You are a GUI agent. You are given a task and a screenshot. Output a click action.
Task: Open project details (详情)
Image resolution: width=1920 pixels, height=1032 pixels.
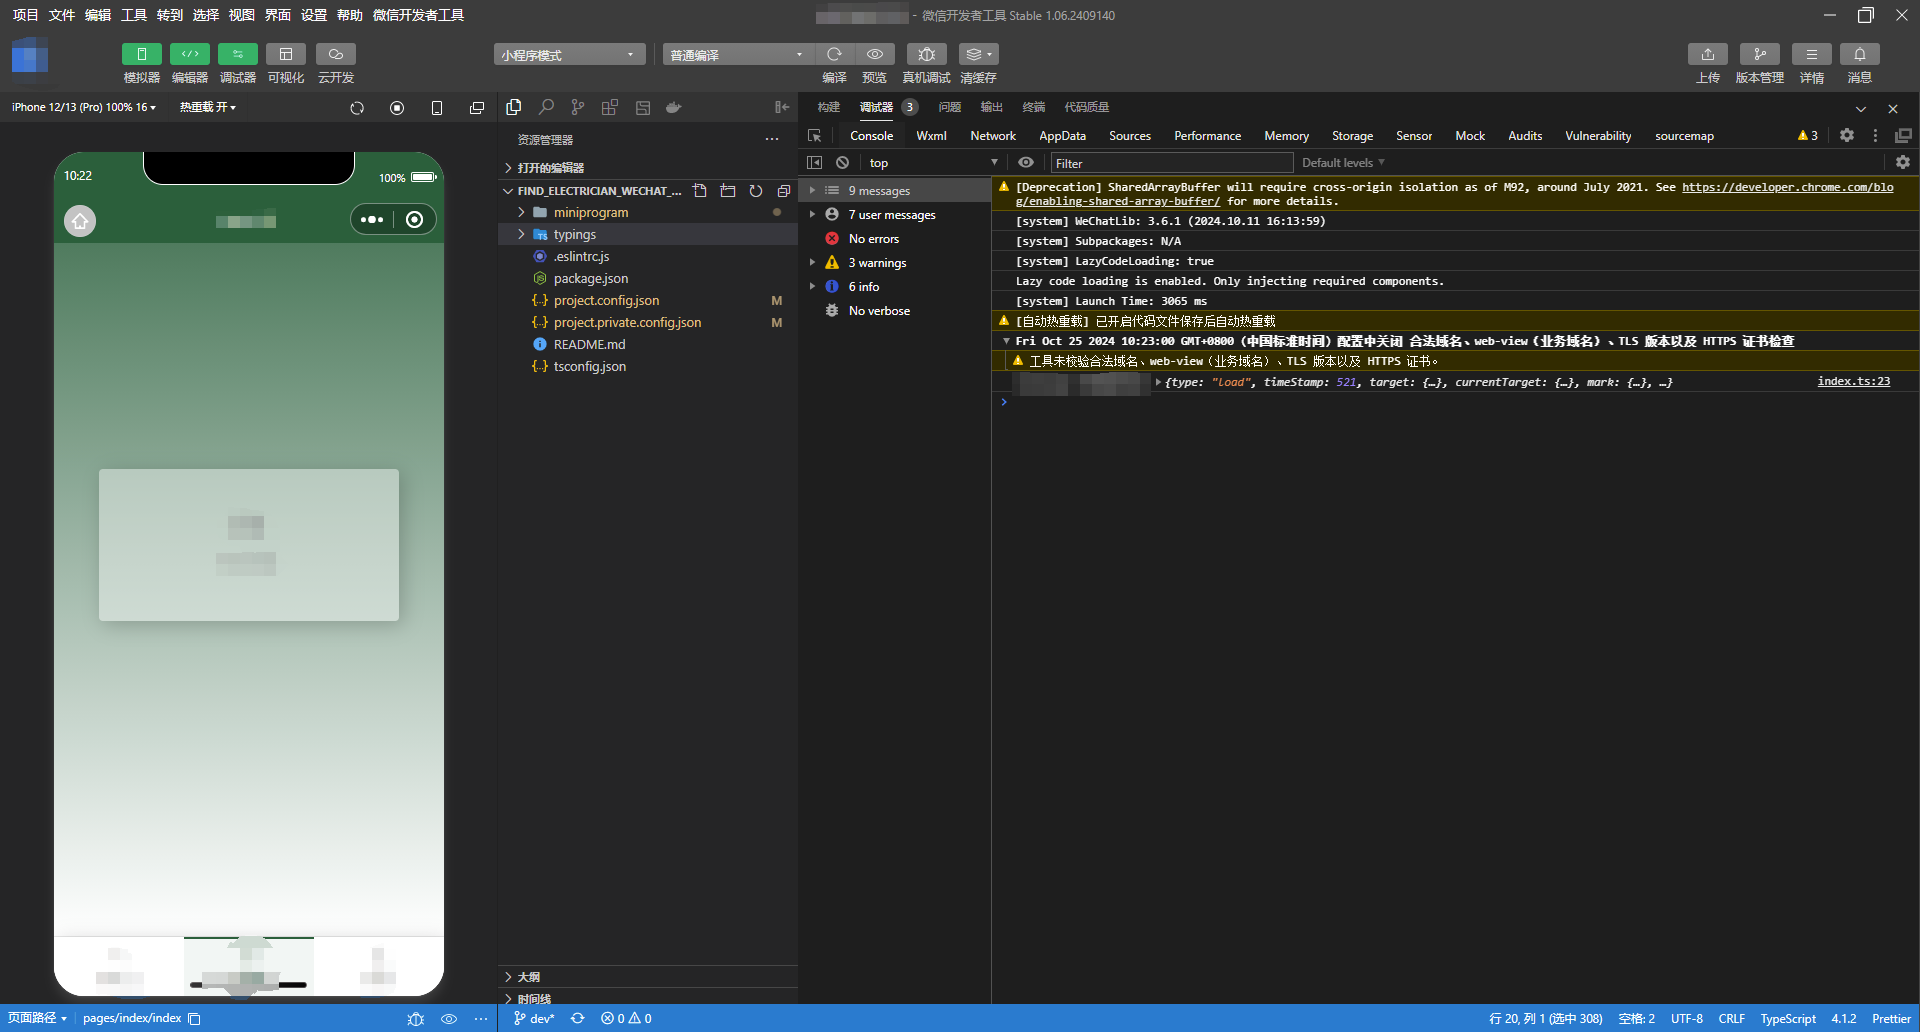click(x=1812, y=54)
